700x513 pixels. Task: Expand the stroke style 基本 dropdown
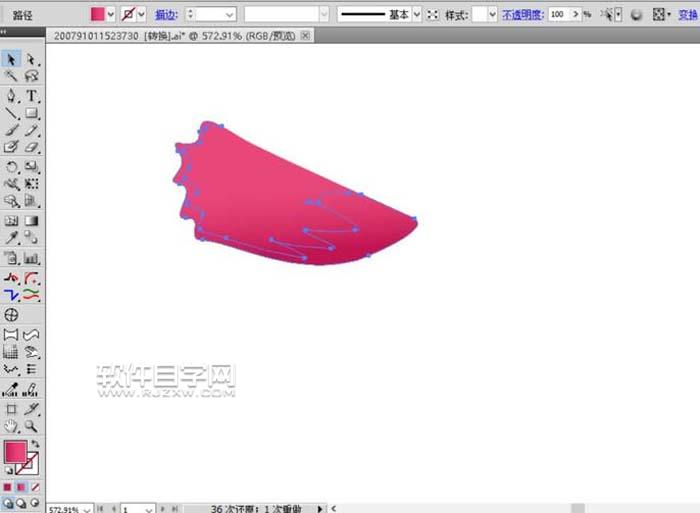coord(418,15)
